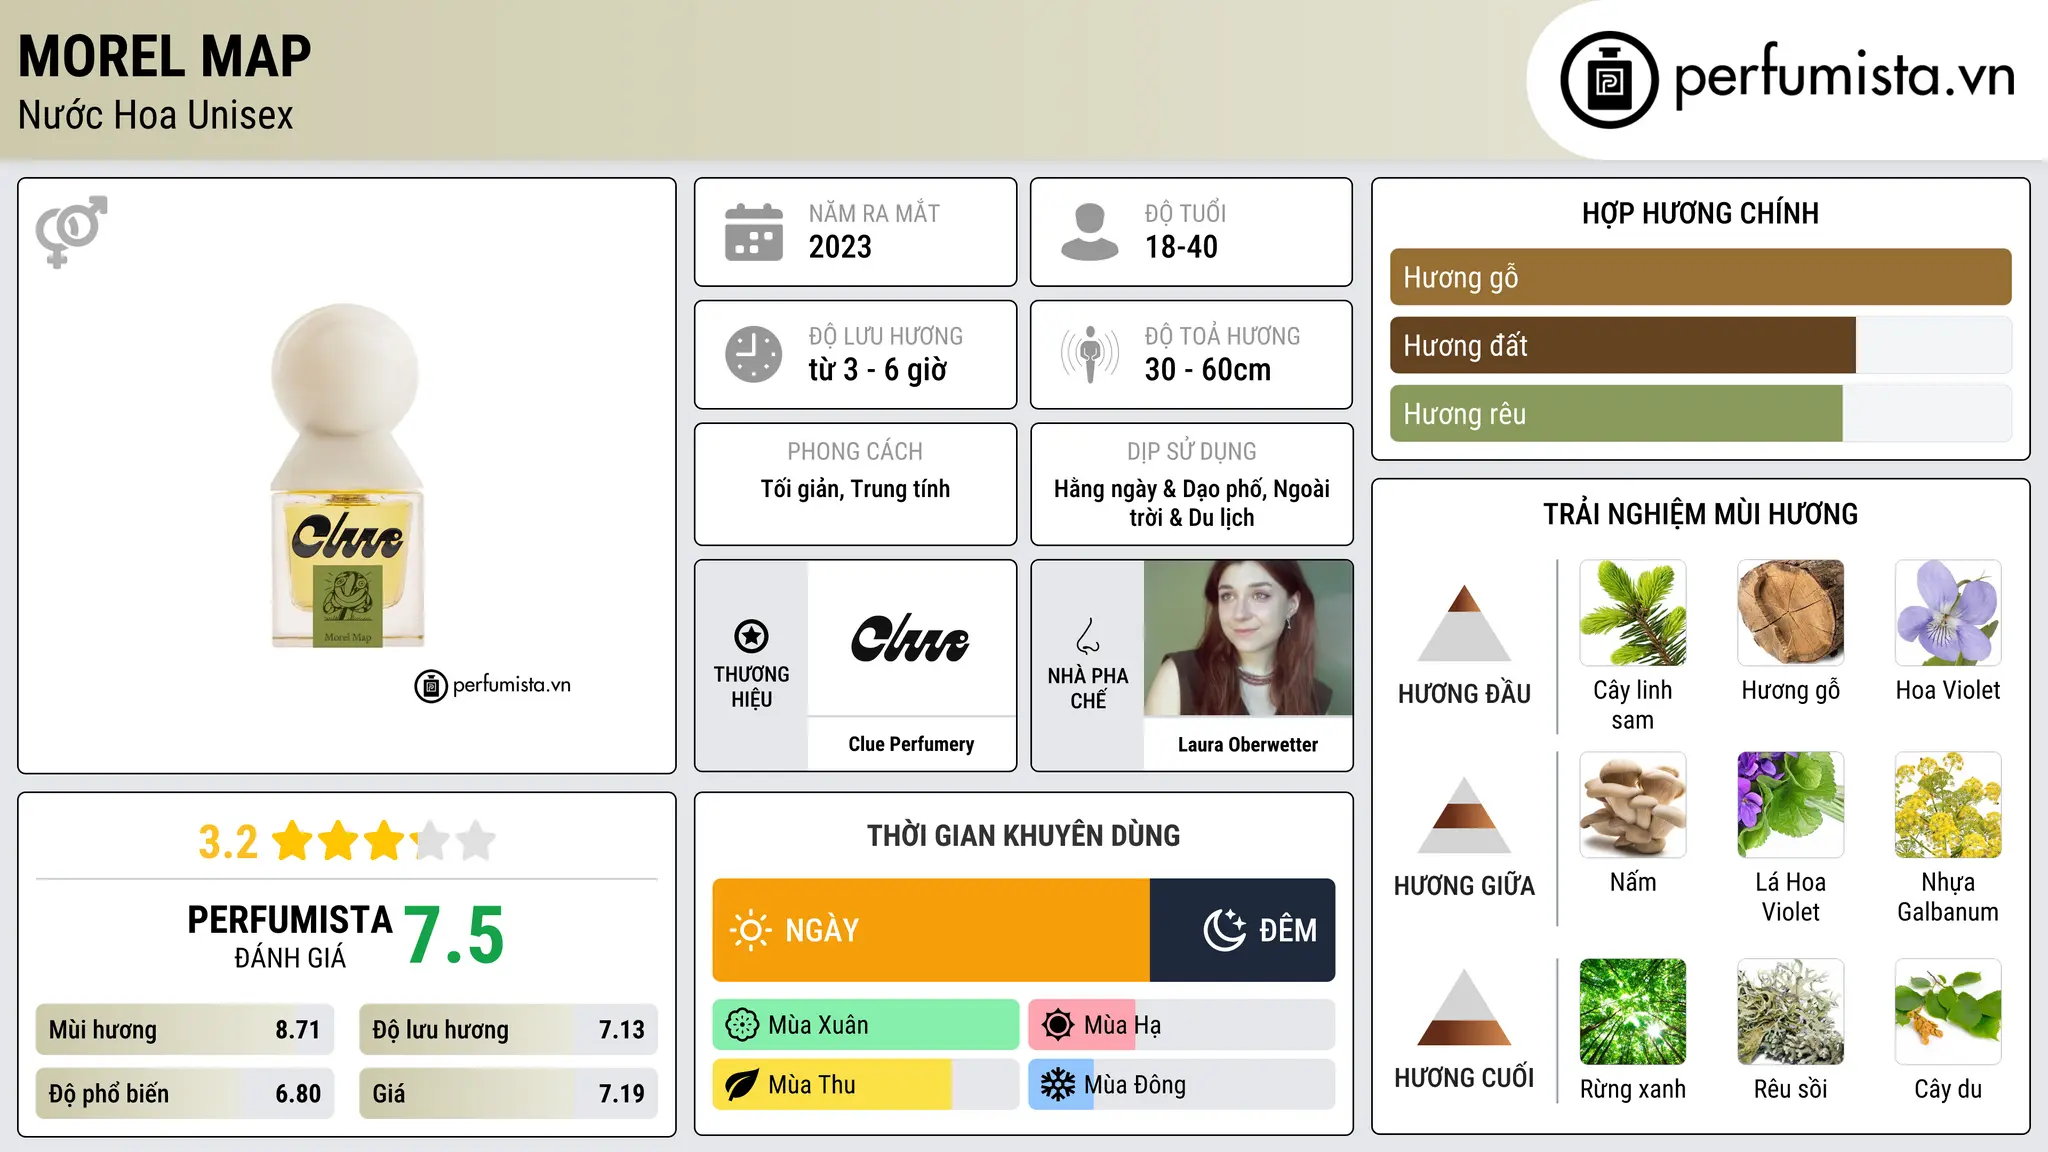
Task: Click the spring flower icon for Mùa Xuân
Action: pyautogui.click(x=742, y=1025)
